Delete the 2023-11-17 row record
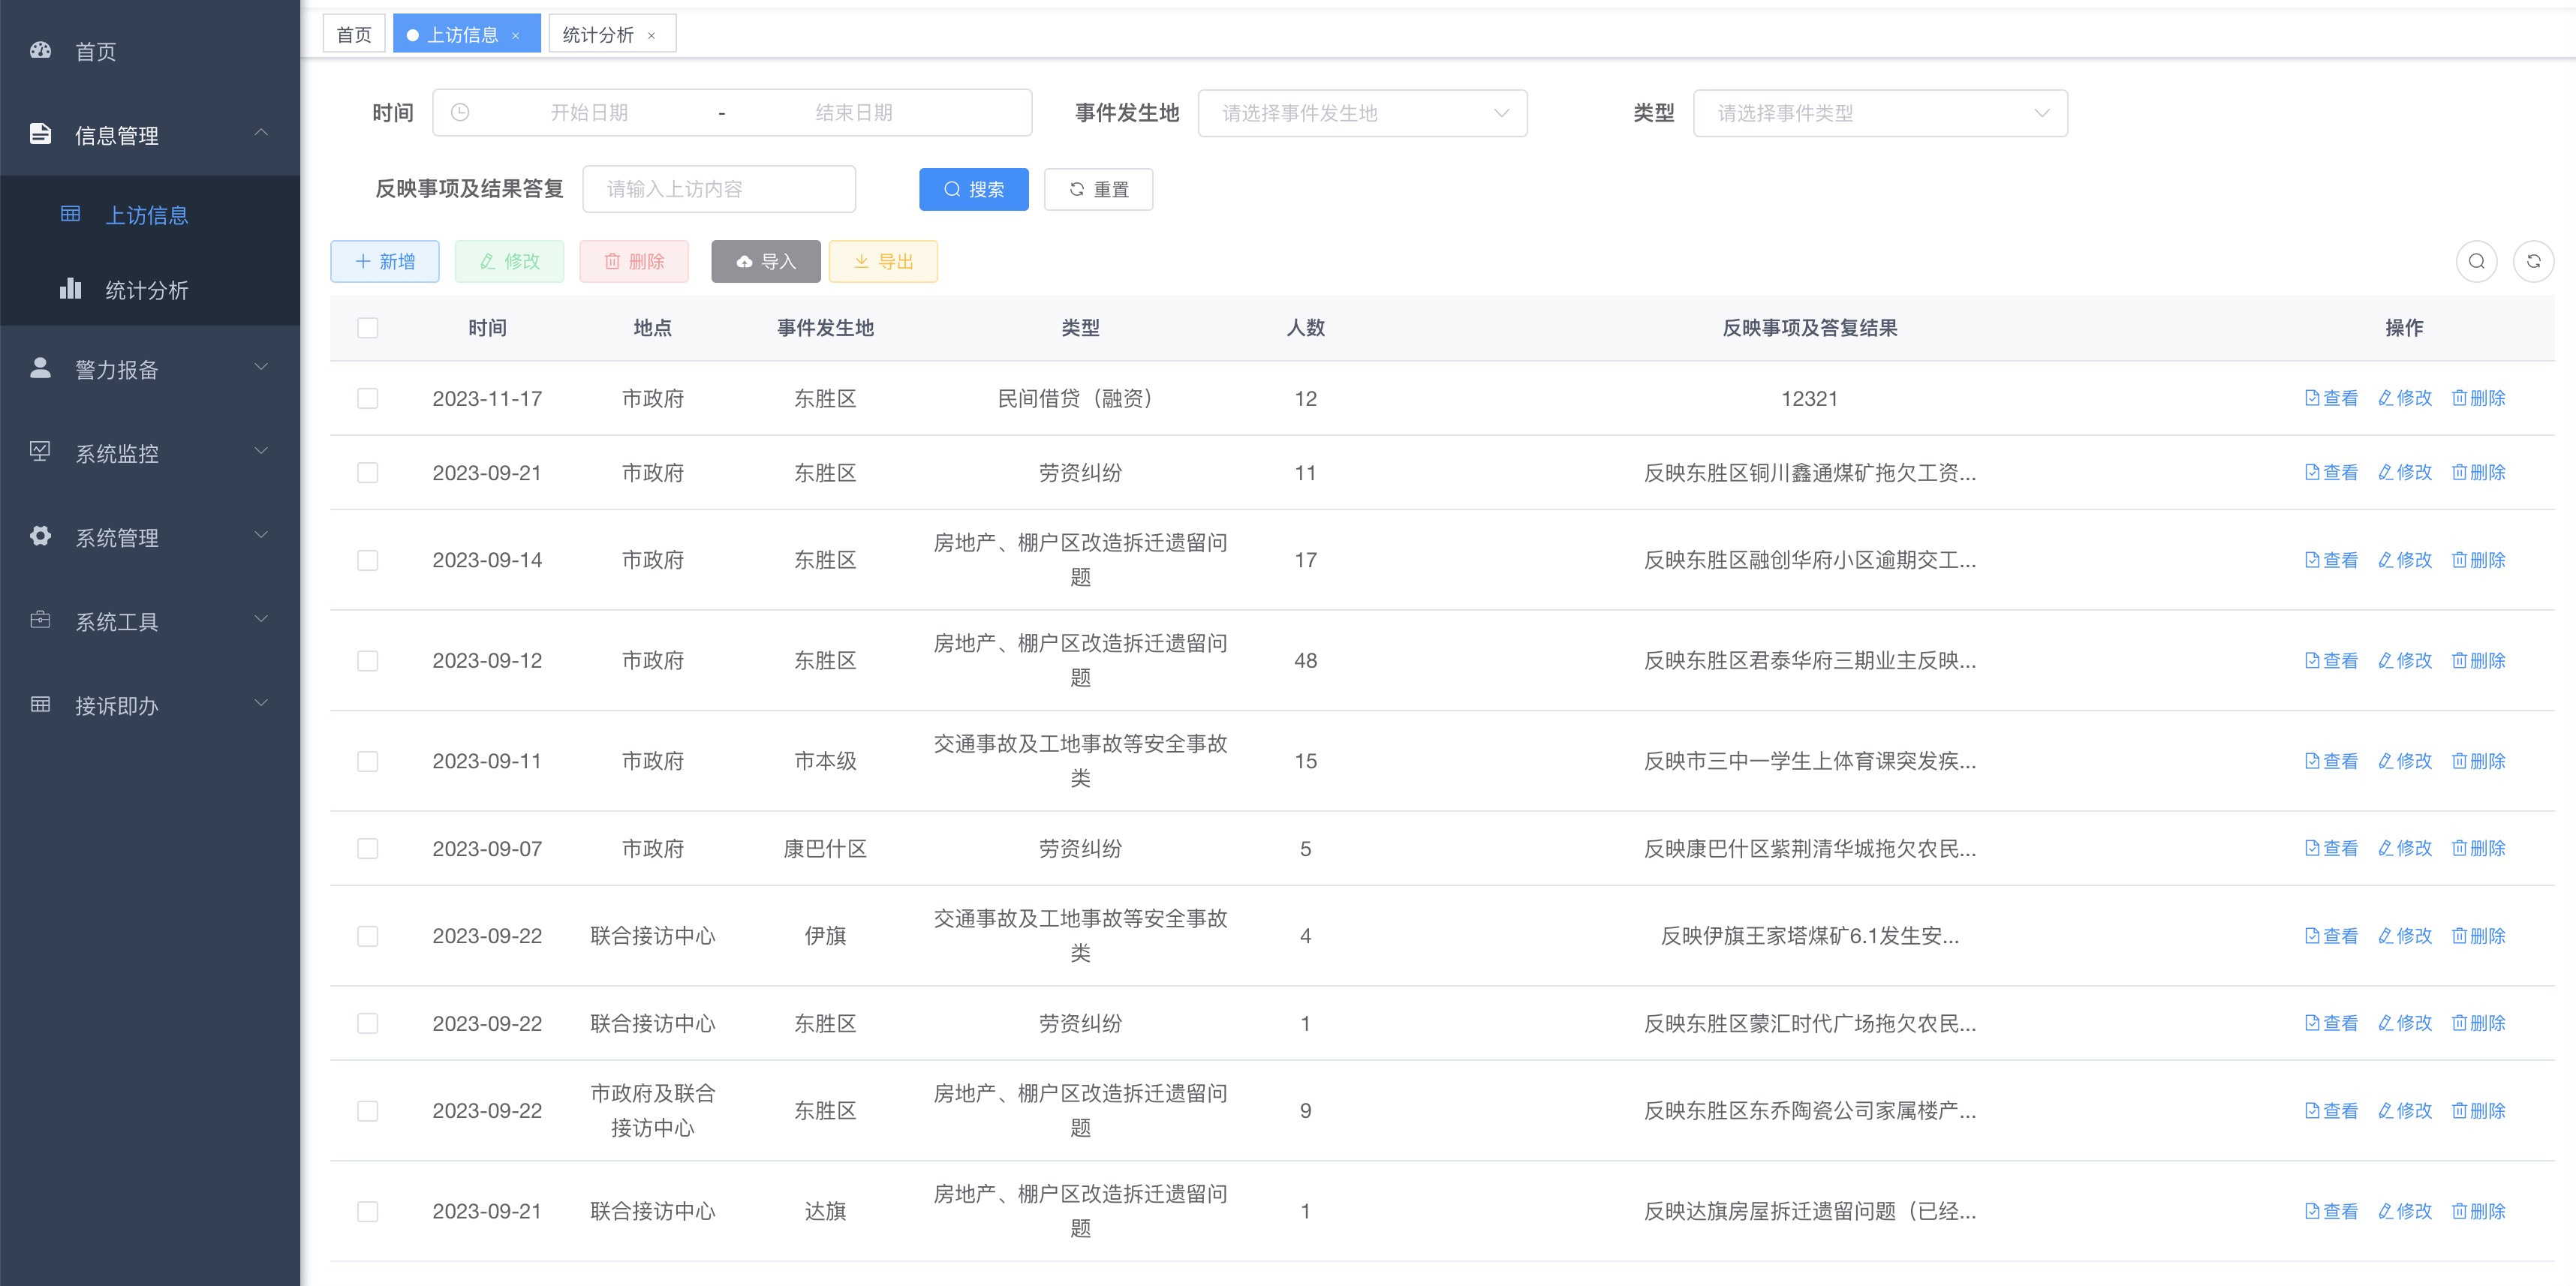The image size is (2576, 1286). (2479, 398)
